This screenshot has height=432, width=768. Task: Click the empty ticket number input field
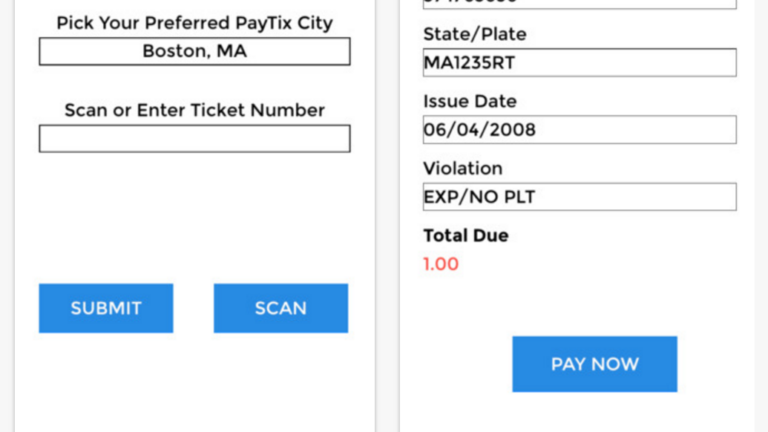tap(194, 139)
